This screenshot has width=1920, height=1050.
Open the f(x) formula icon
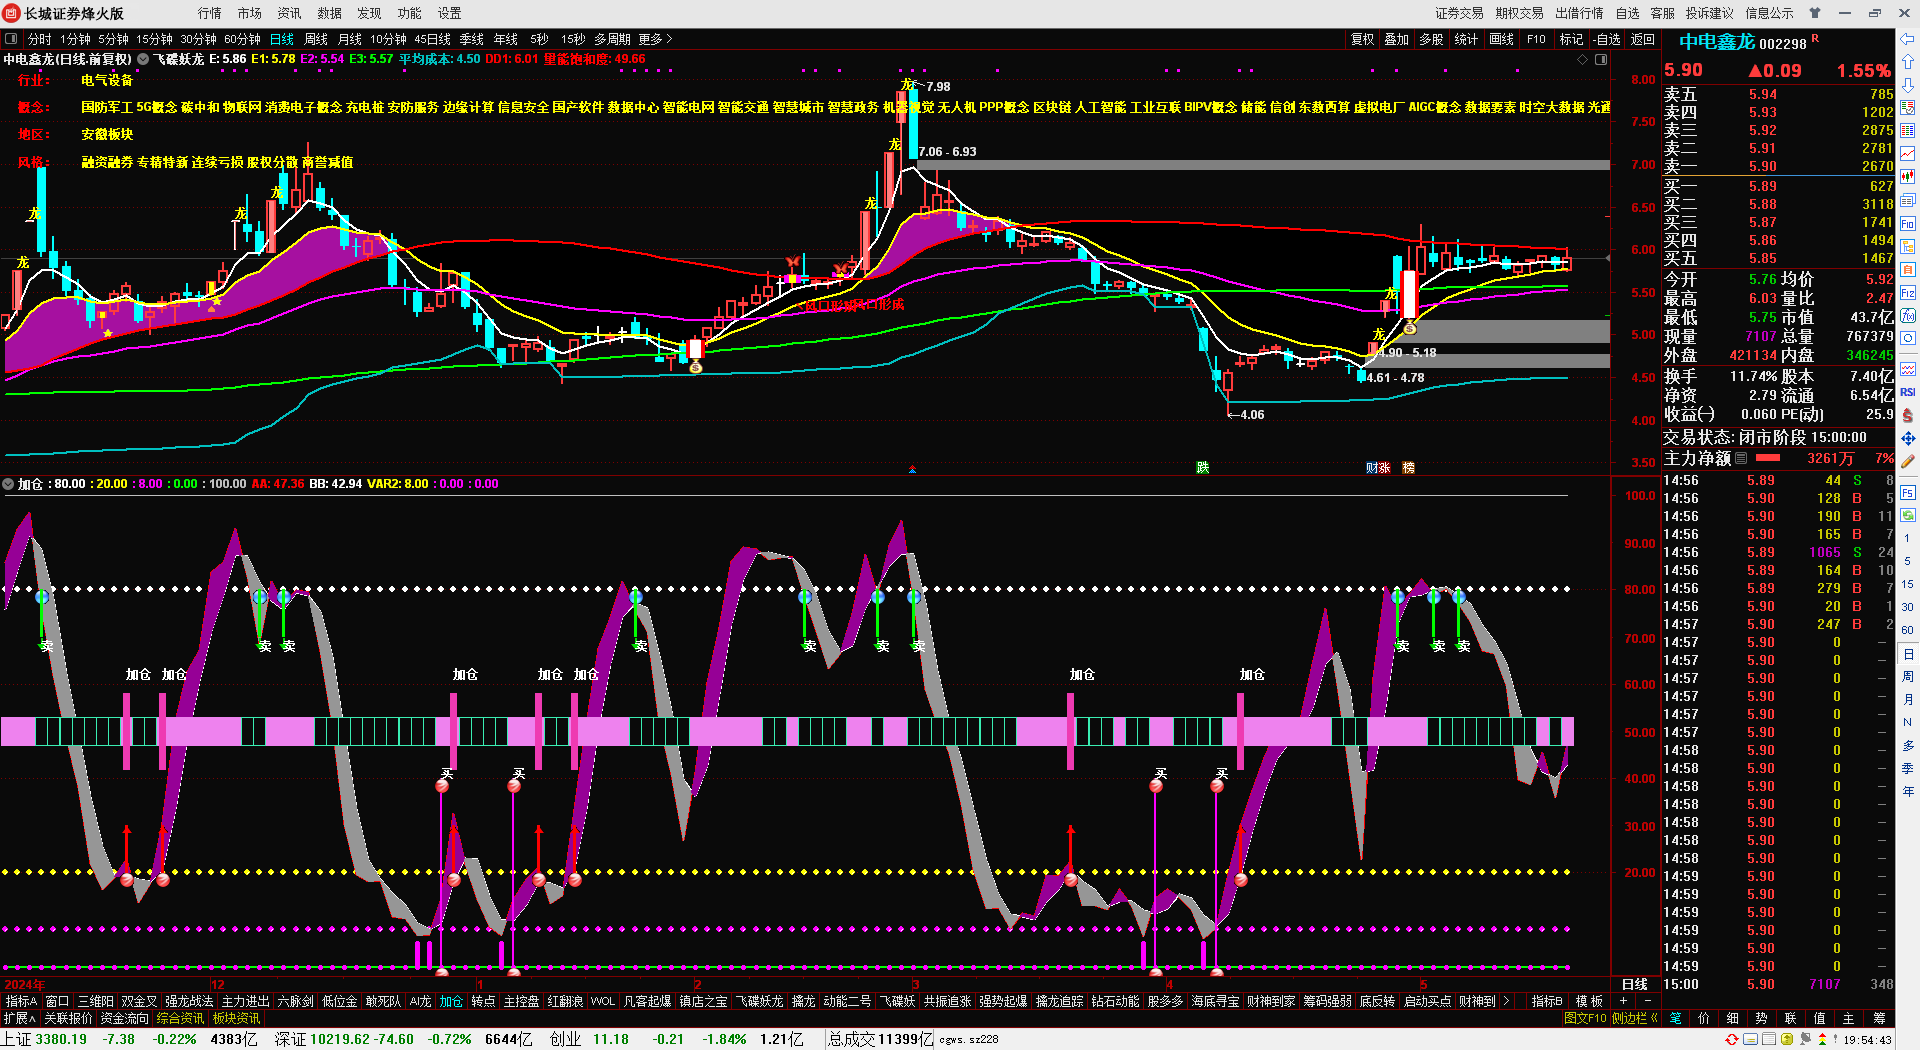click(x=1908, y=316)
